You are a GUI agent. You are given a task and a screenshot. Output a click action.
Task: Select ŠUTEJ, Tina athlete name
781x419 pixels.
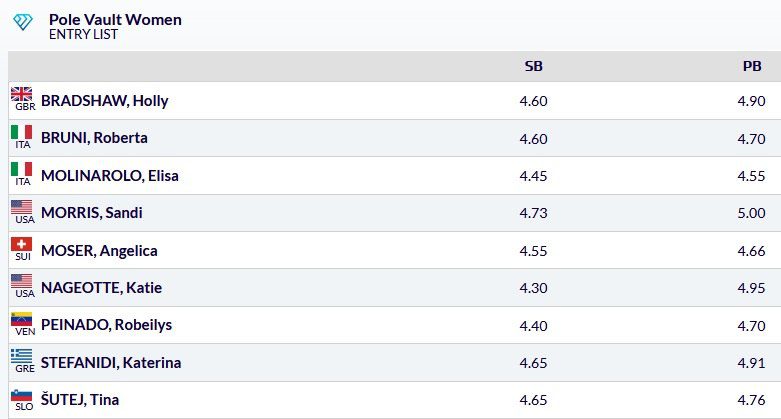click(x=80, y=400)
